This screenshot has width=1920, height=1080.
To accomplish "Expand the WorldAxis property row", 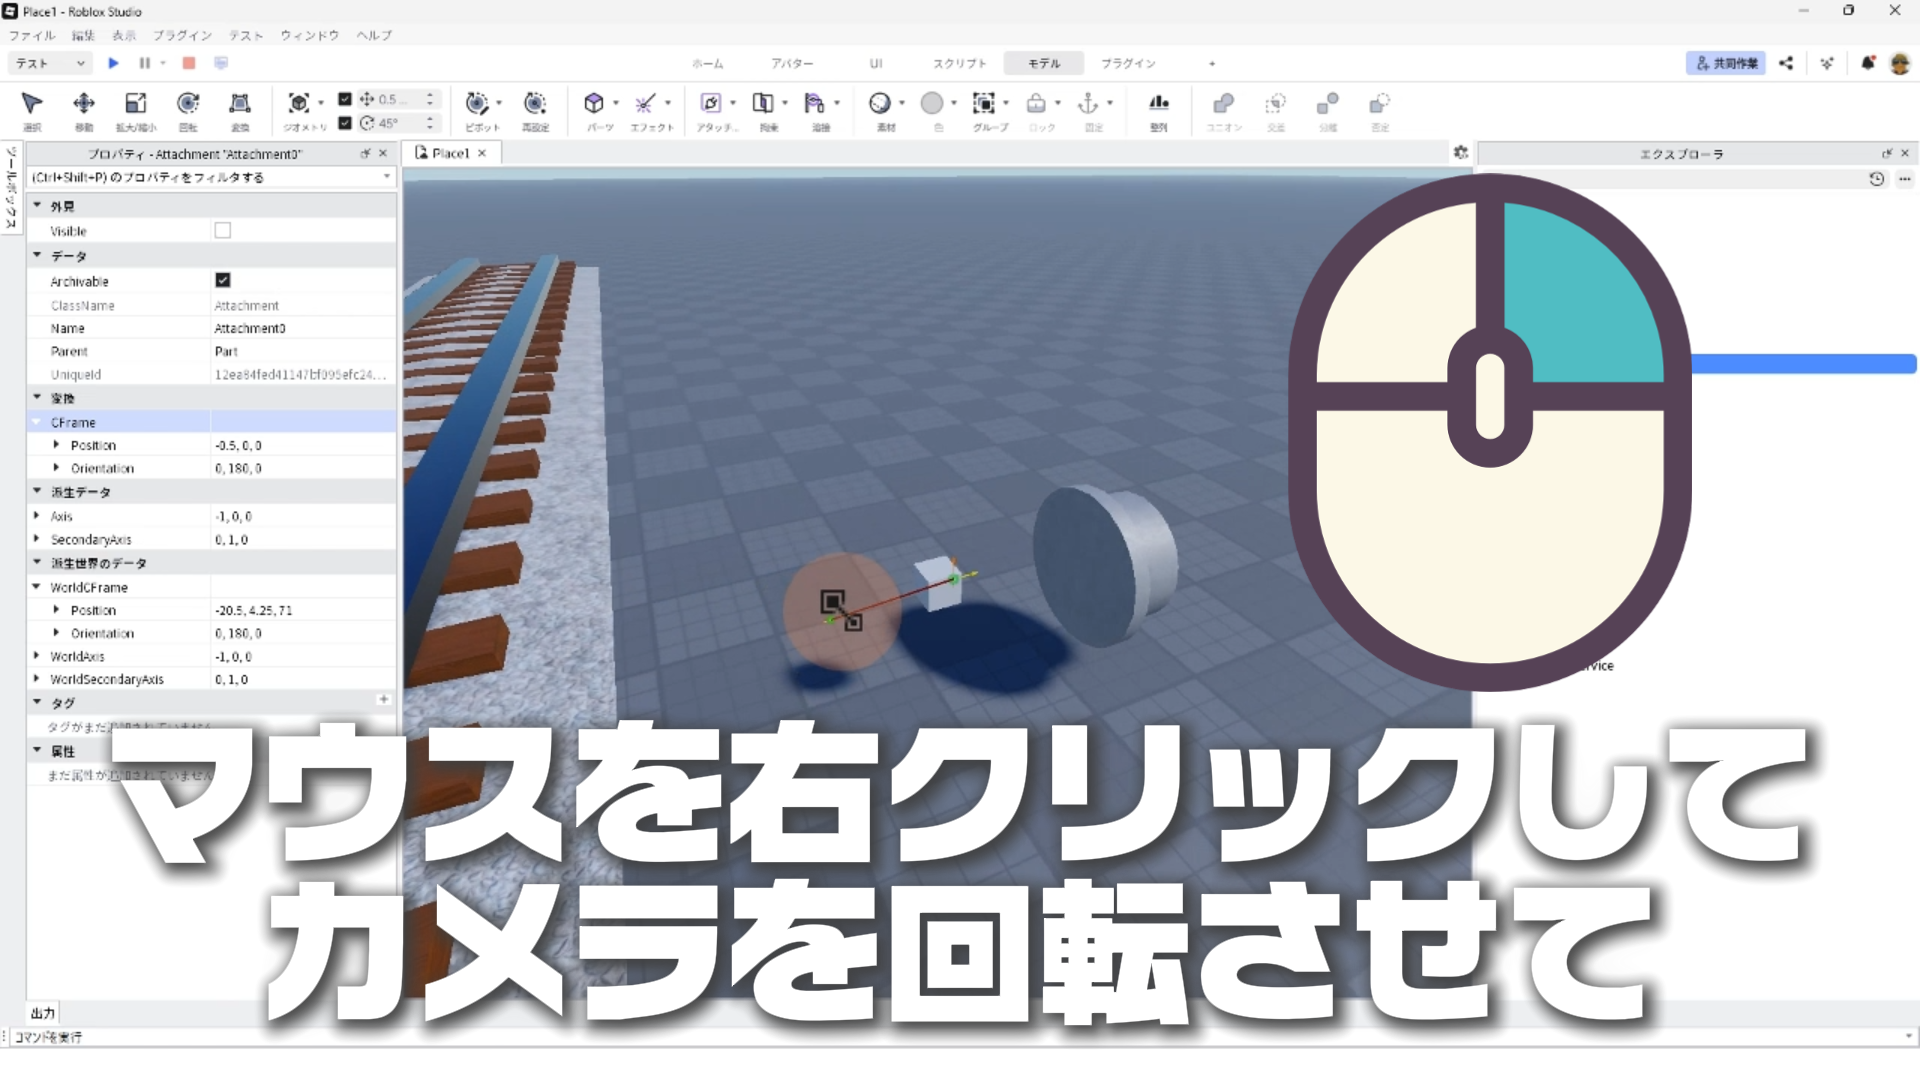I will click(x=37, y=656).
